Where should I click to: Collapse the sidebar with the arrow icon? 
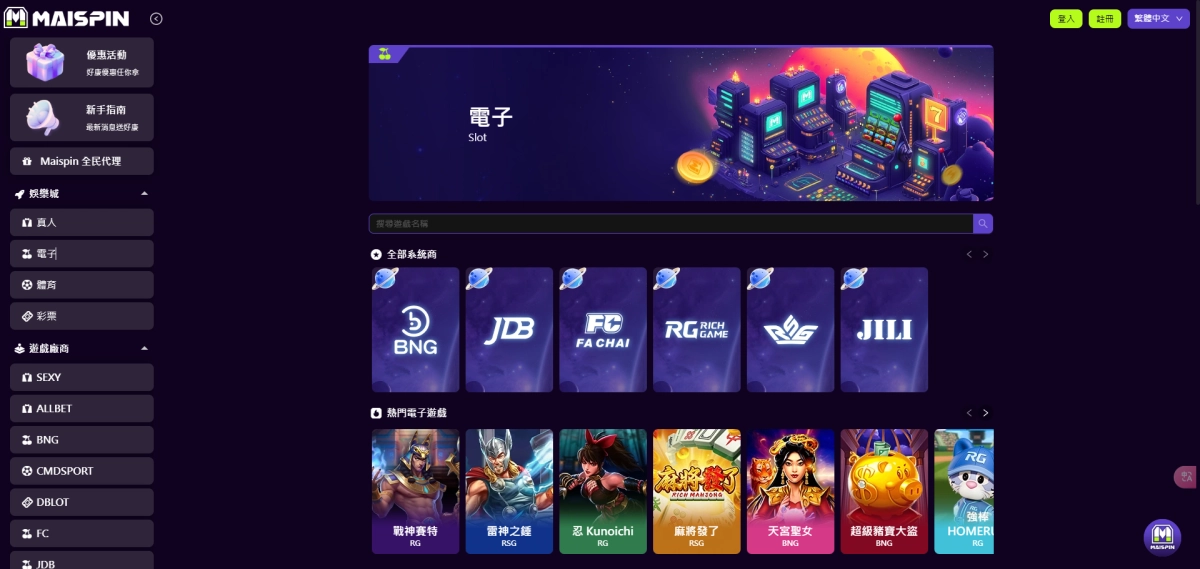[x=156, y=19]
